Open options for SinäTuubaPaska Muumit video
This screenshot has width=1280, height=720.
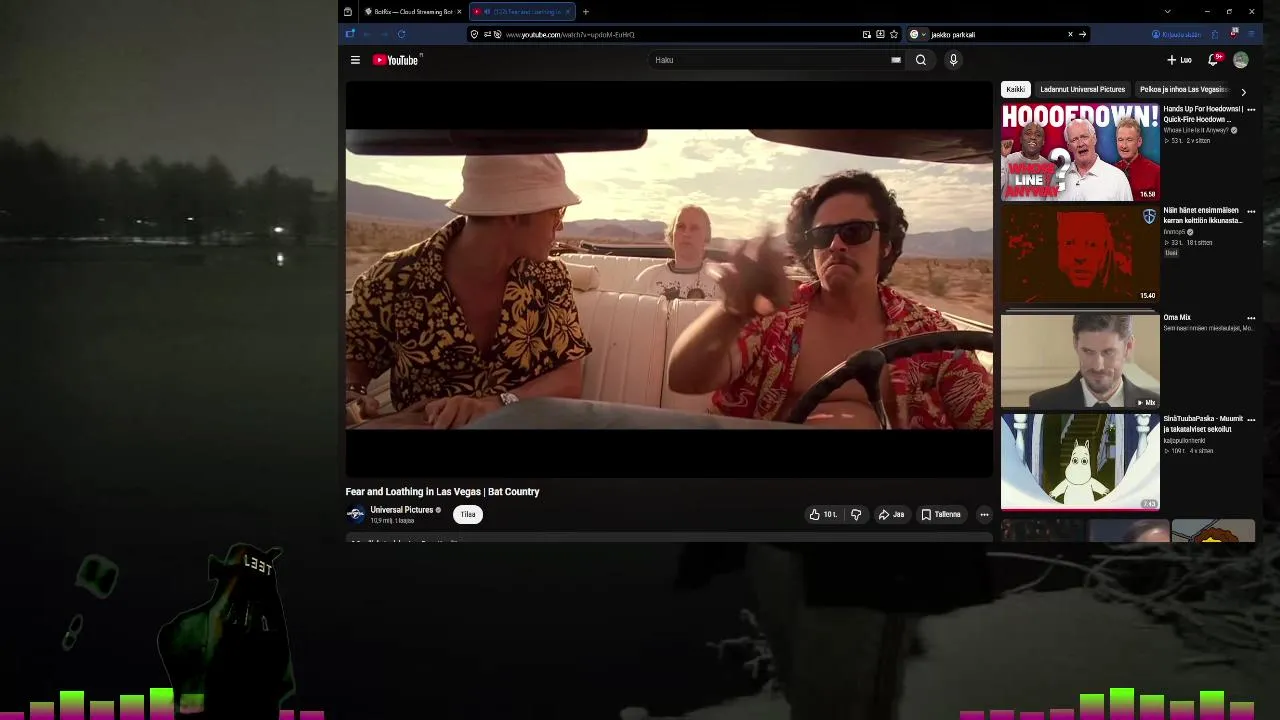pos(1251,420)
